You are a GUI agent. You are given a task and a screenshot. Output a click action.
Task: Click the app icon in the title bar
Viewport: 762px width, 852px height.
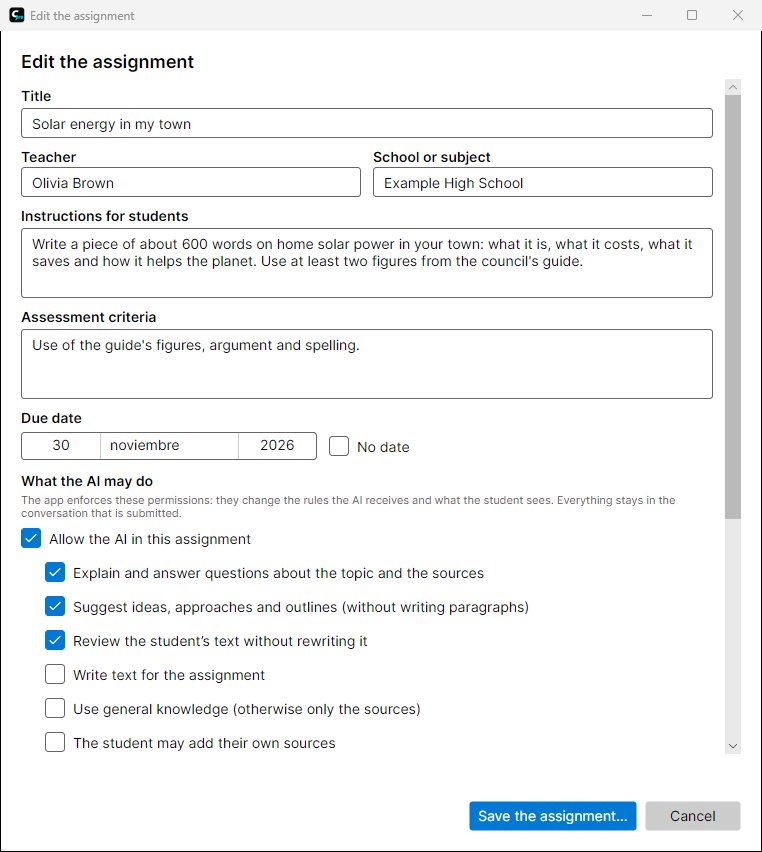[17, 15]
